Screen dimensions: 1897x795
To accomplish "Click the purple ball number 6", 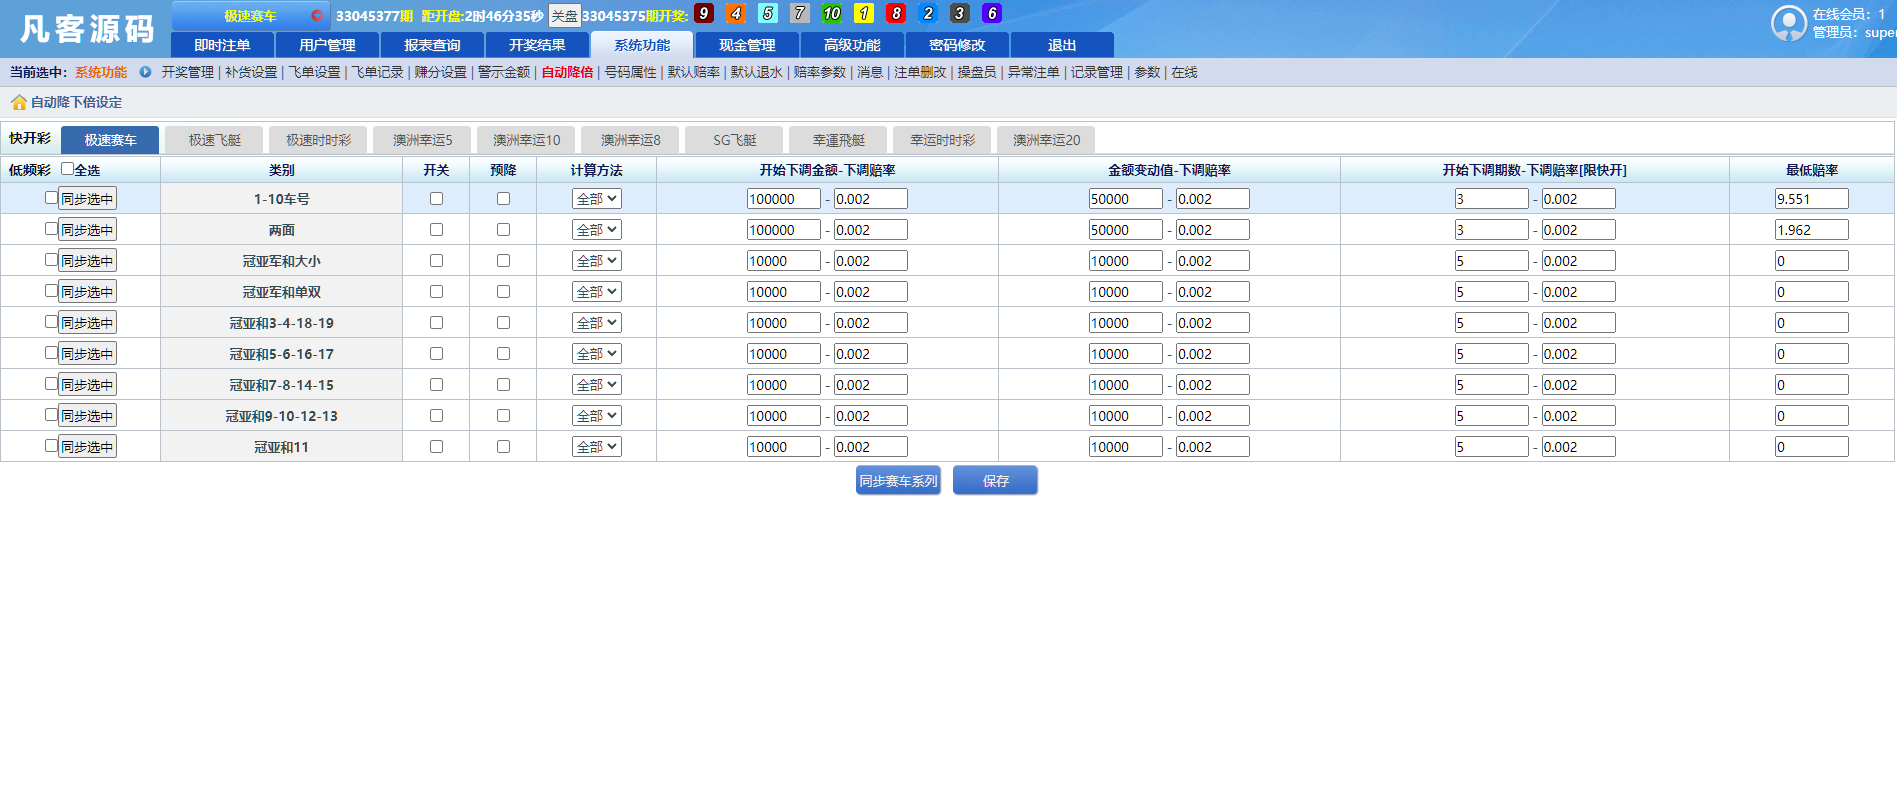I will click(x=992, y=14).
